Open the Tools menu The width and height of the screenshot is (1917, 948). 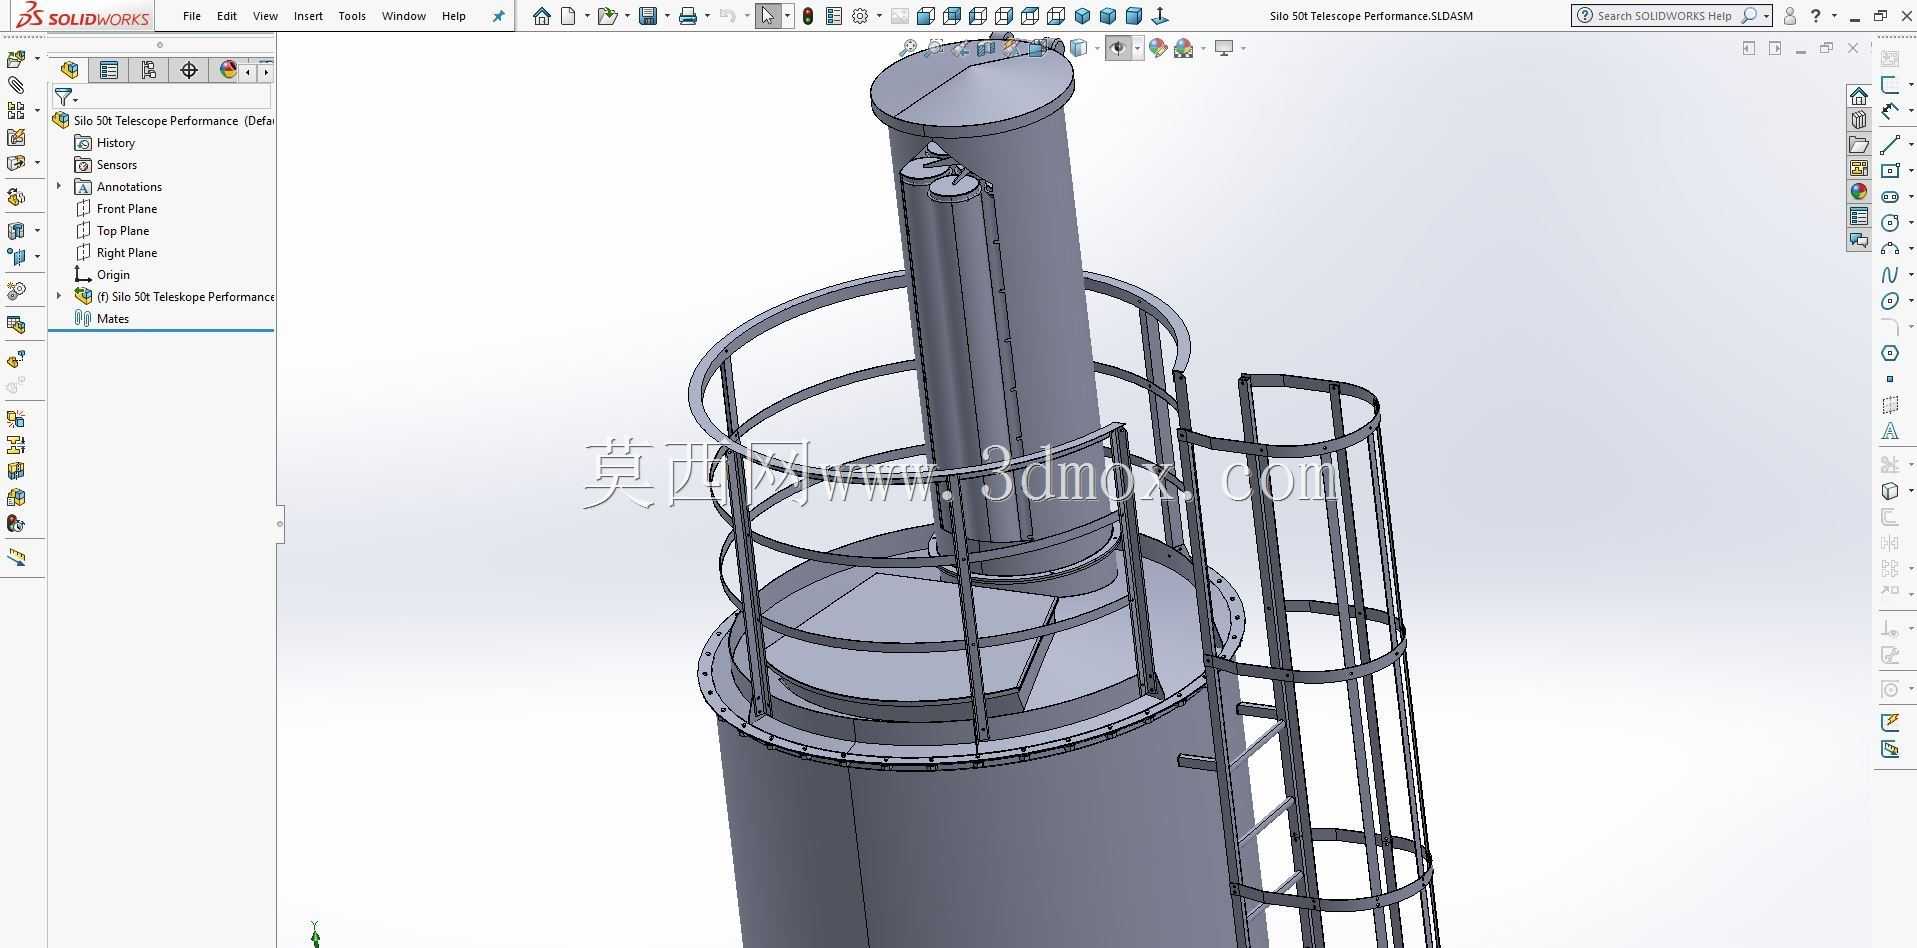[x=352, y=16]
